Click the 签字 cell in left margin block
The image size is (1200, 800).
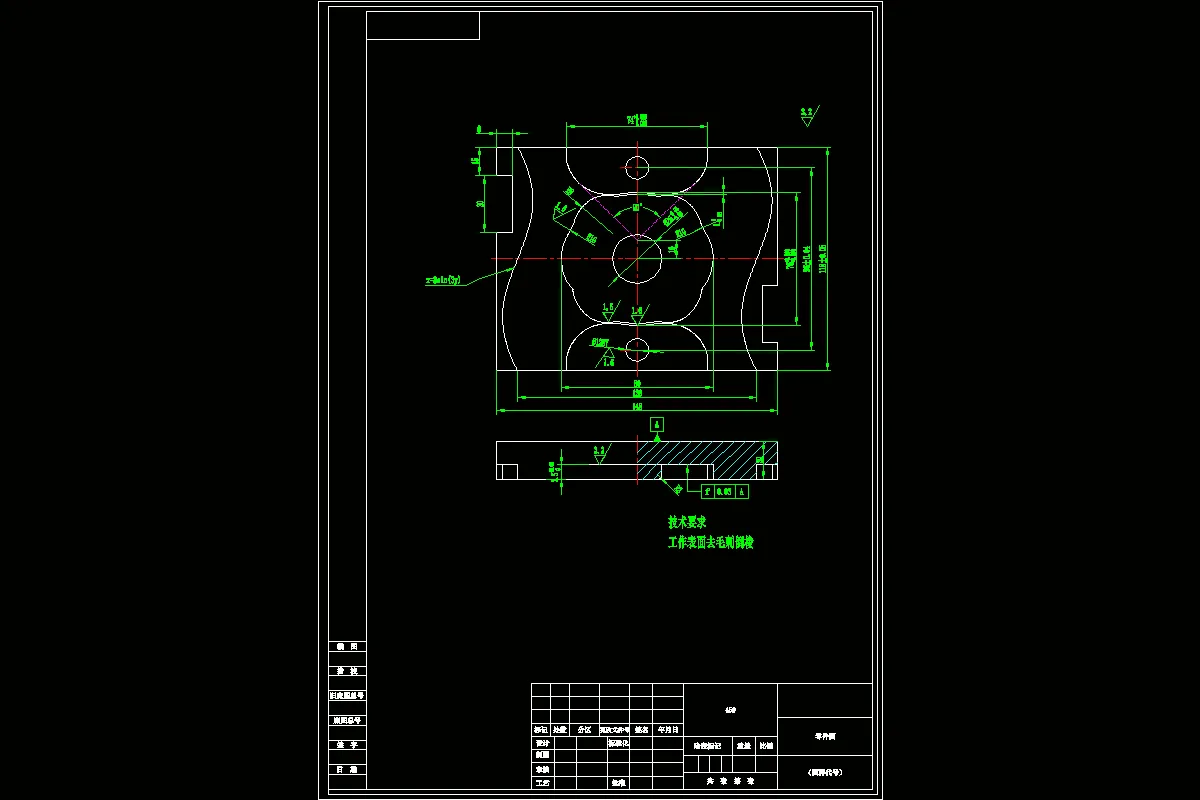click(x=347, y=745)
